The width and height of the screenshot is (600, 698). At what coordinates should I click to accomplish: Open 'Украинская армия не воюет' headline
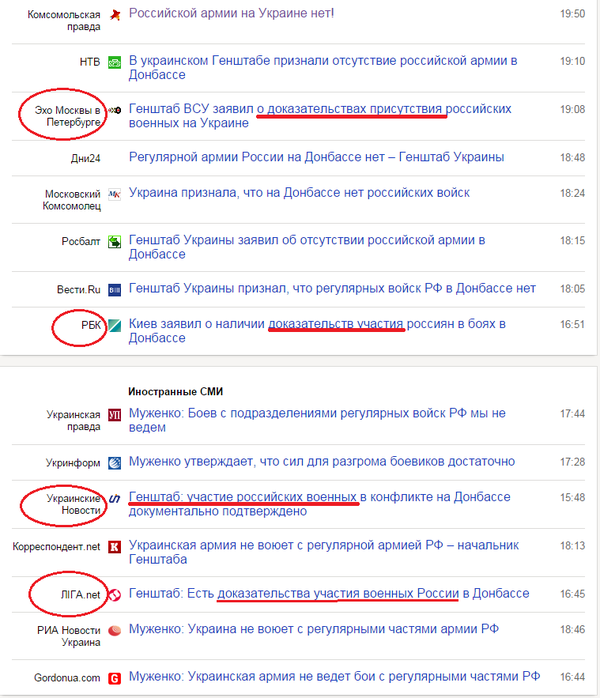324,552
